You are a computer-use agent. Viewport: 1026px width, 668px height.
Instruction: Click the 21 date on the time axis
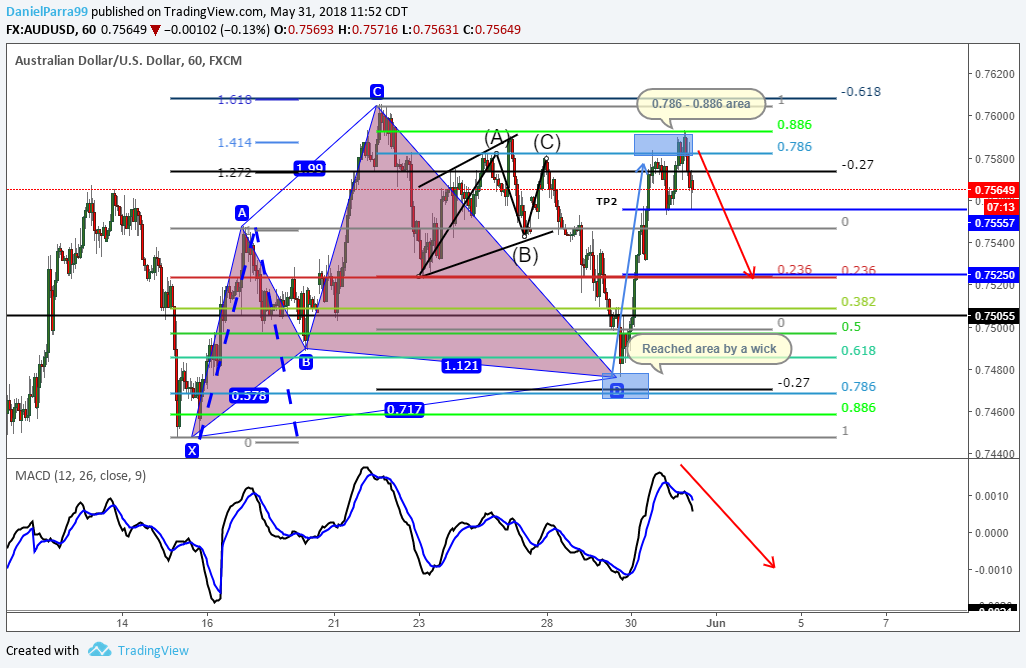(x=334, y=623)
